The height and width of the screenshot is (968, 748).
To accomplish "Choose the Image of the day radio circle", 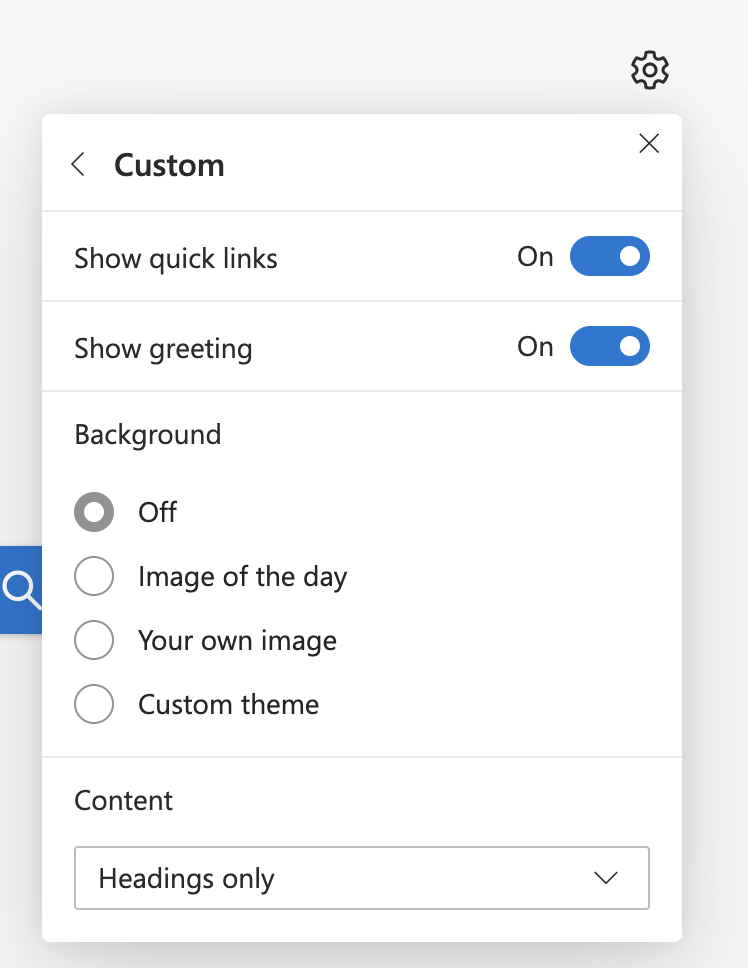I will pos(94,576).
